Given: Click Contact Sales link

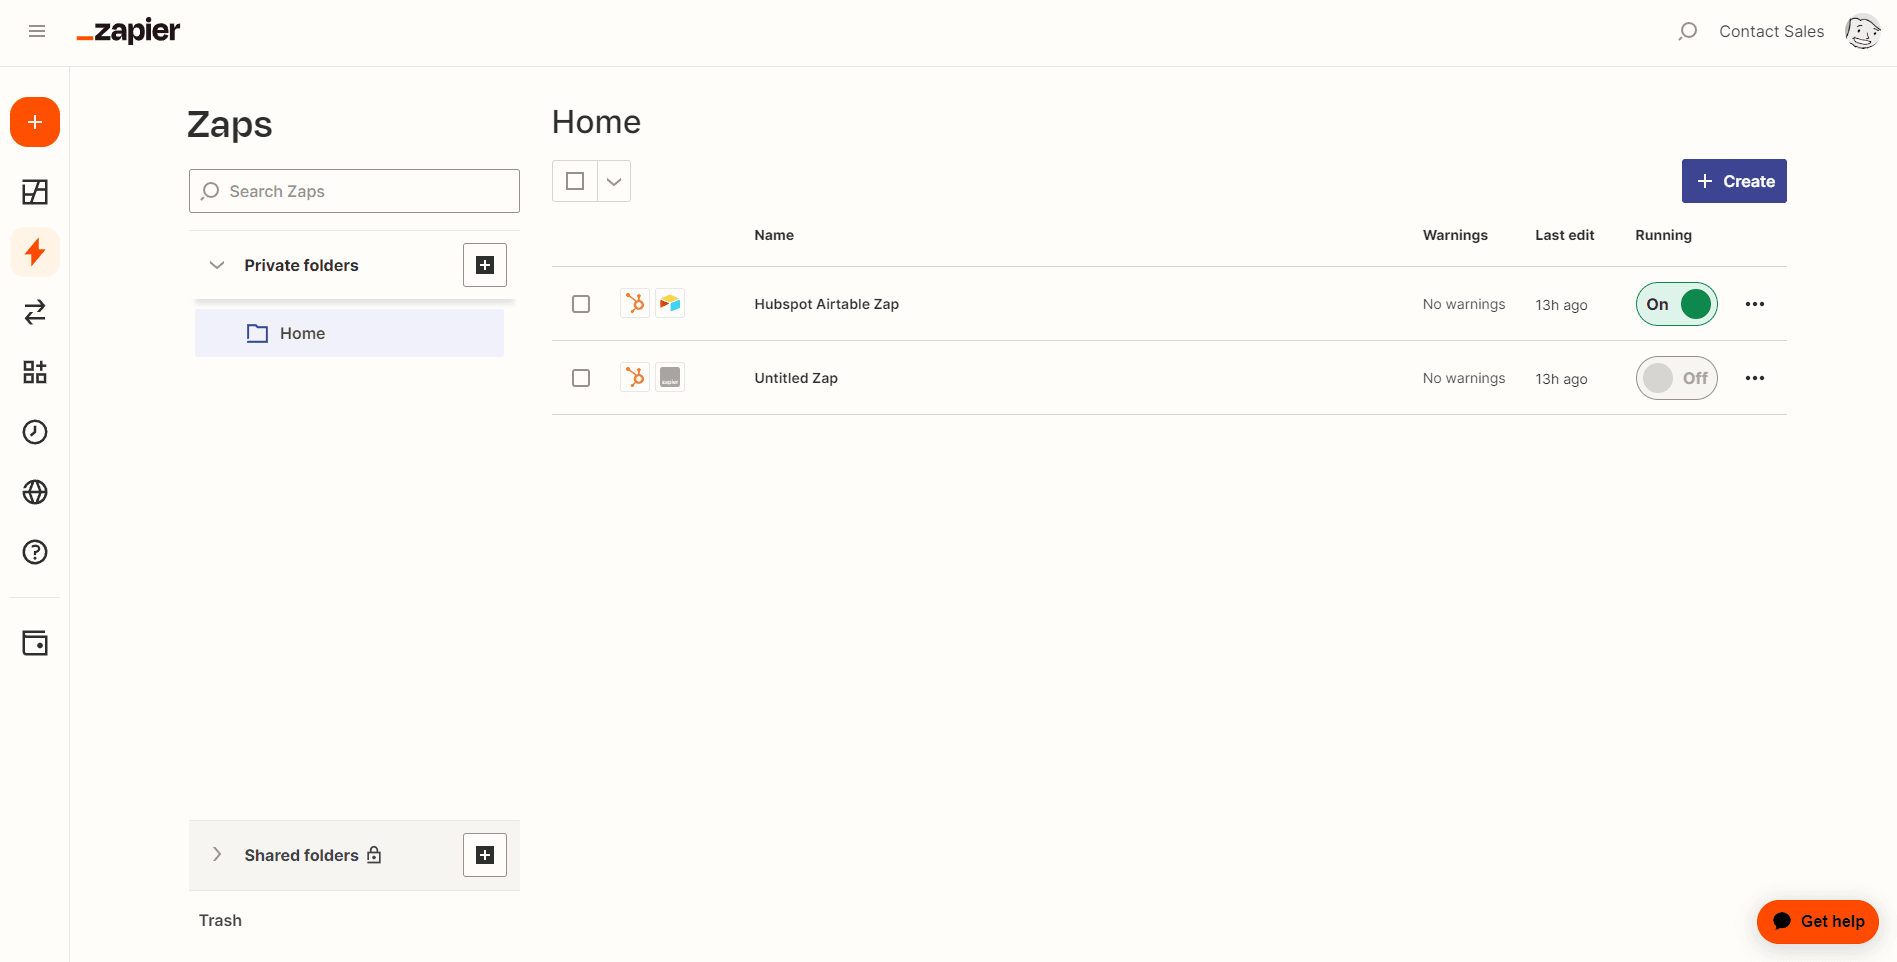Looking at the screenshot, I should (1771, 31).
